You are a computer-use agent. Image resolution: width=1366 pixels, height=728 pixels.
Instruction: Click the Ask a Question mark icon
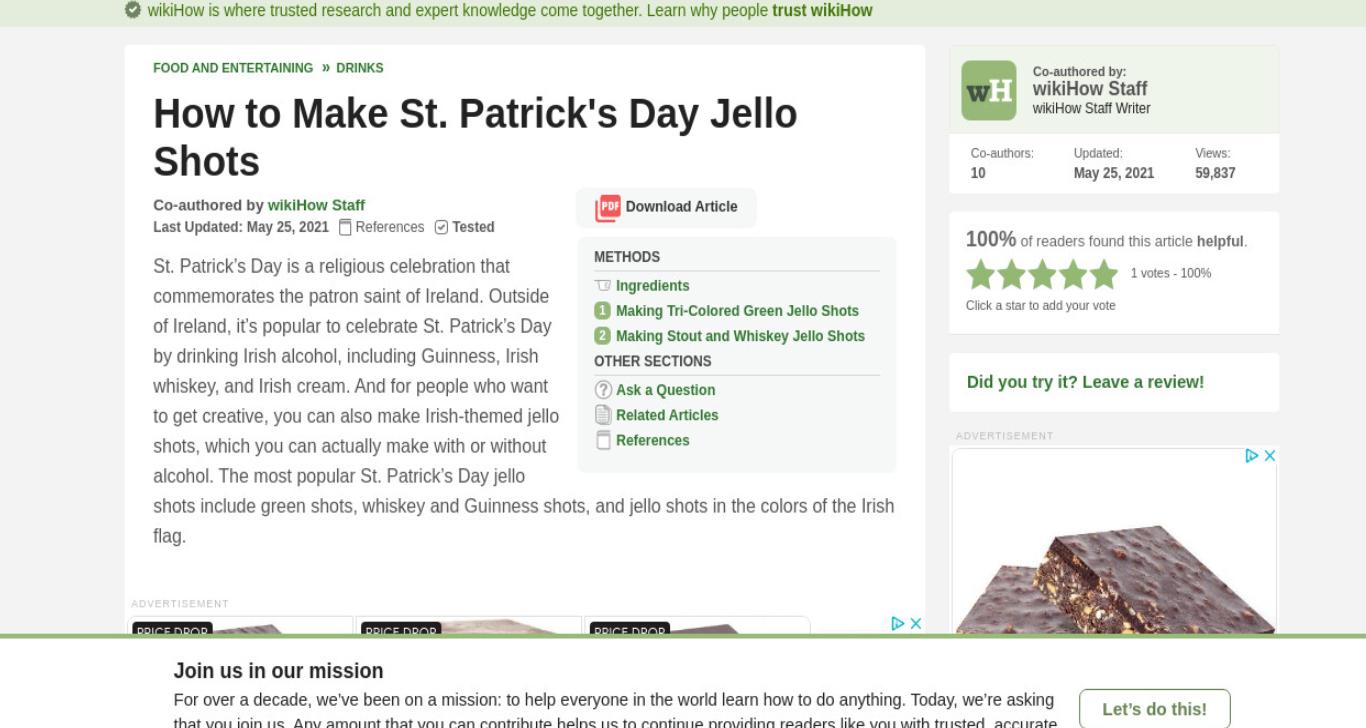click(x=603, y=390)
